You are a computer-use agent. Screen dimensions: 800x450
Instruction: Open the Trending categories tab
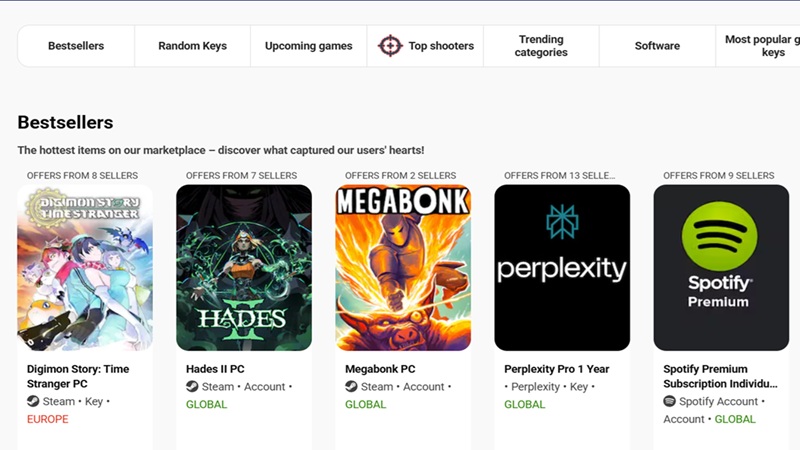tap(541, 46)
